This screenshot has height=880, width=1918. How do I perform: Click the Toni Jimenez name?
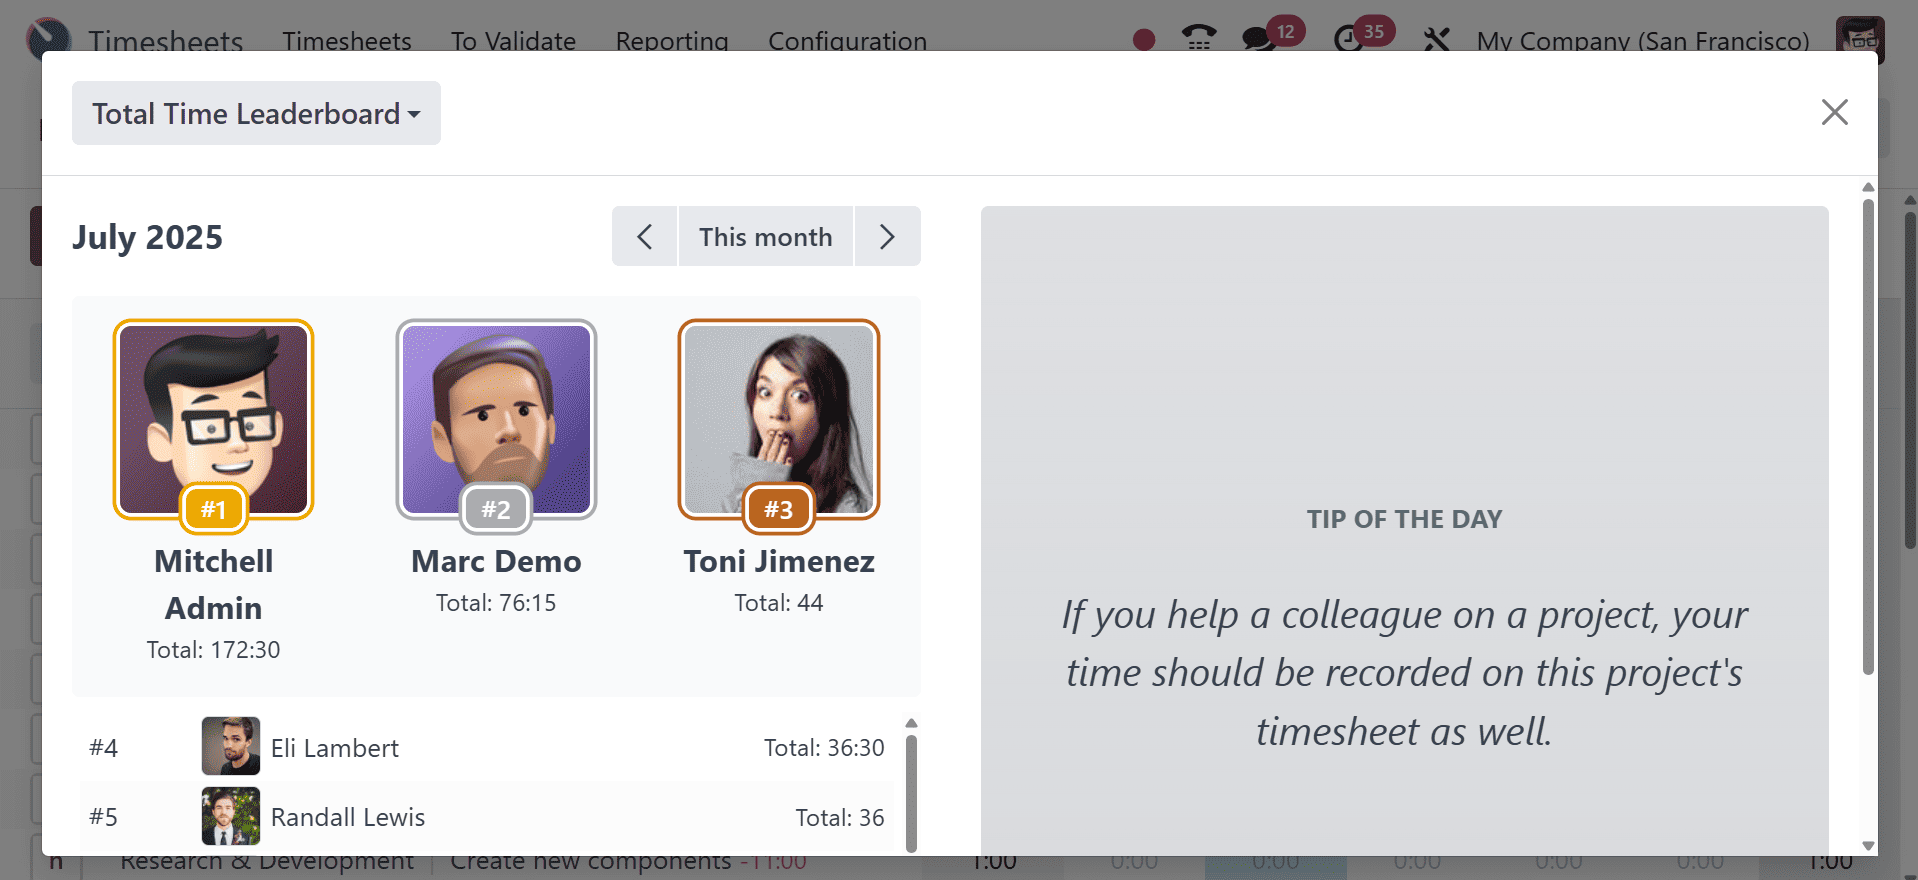[779, 561]
